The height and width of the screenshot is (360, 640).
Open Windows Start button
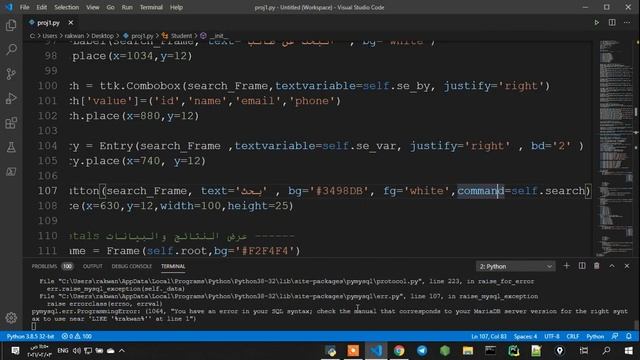click(629, 351)
